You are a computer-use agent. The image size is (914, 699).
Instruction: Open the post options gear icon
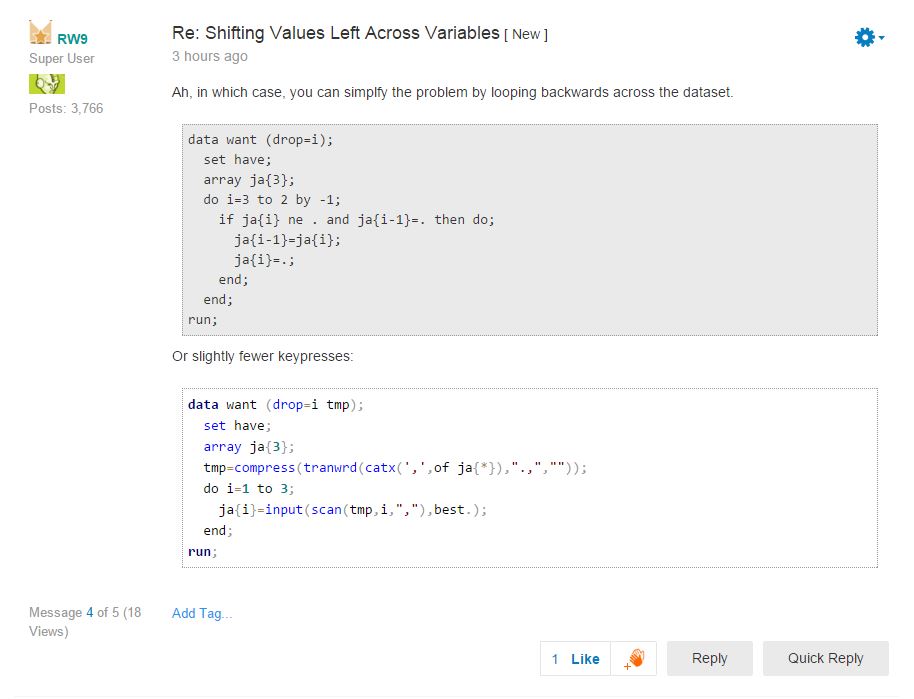(x=860, y=35)
